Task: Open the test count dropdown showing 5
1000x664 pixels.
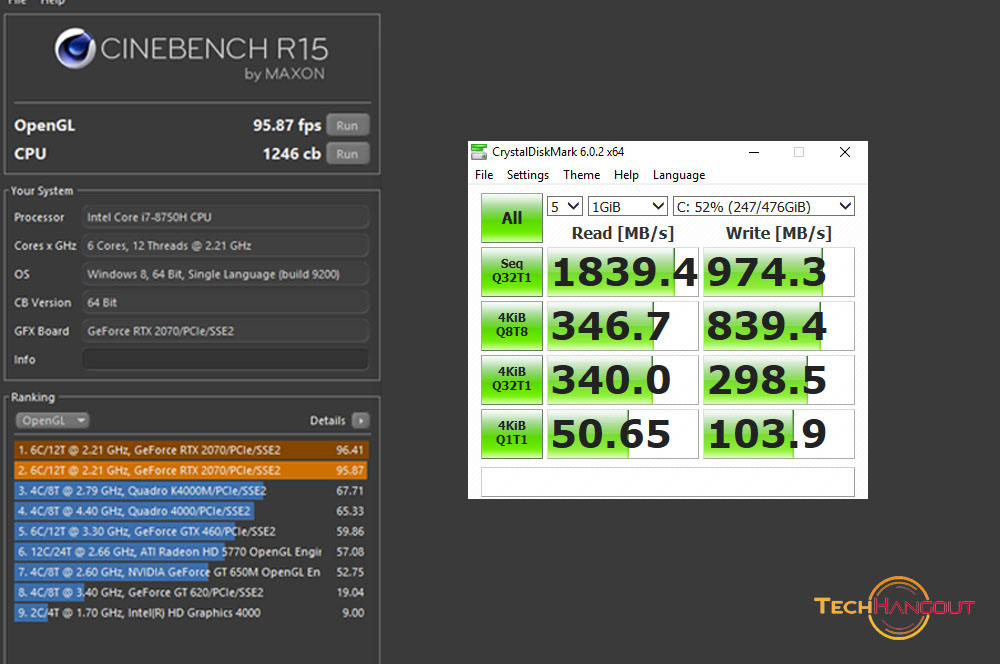Action: [x=564, y=206]
